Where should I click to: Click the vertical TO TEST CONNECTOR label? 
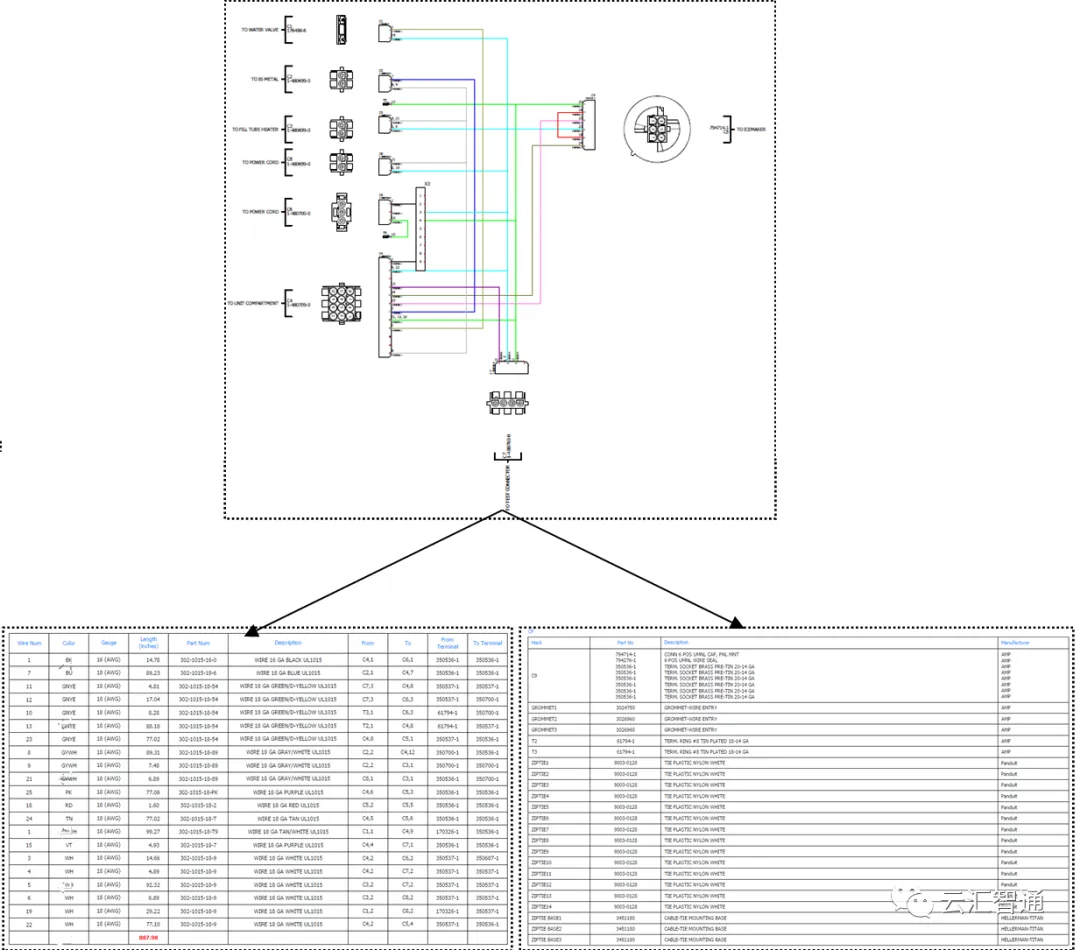pos(508,488)
